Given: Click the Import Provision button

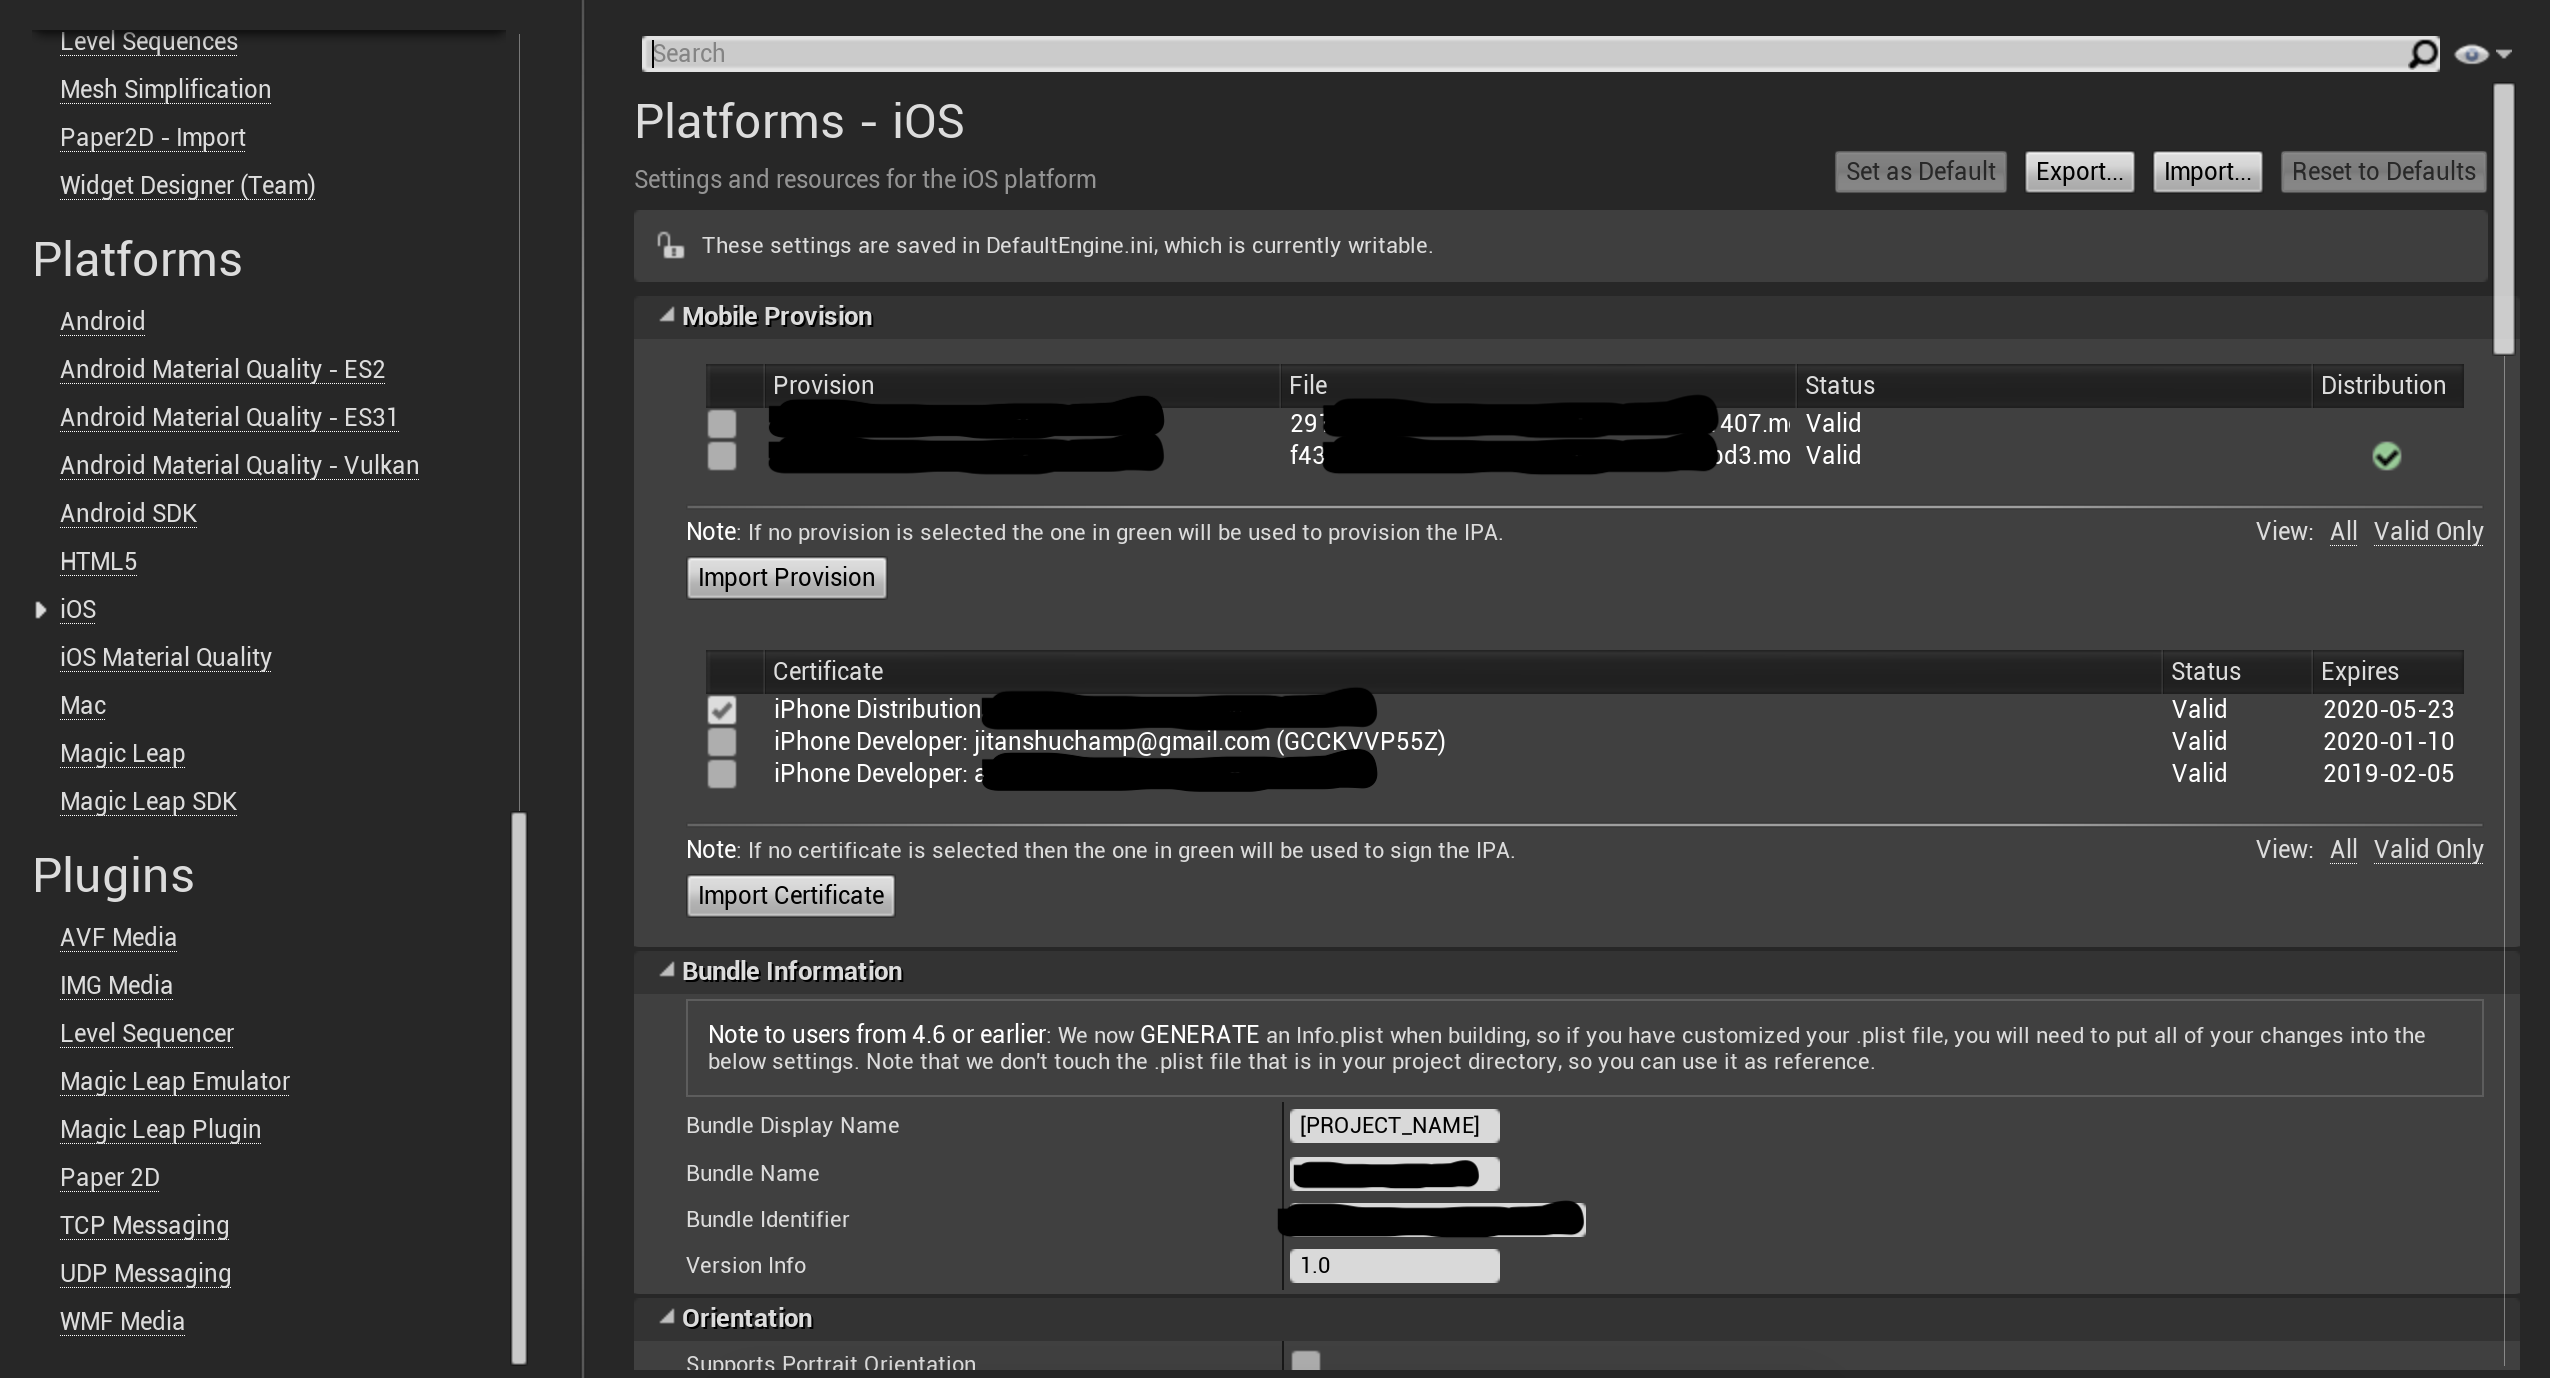Looking at the screenshot, I should coord(785,577).
